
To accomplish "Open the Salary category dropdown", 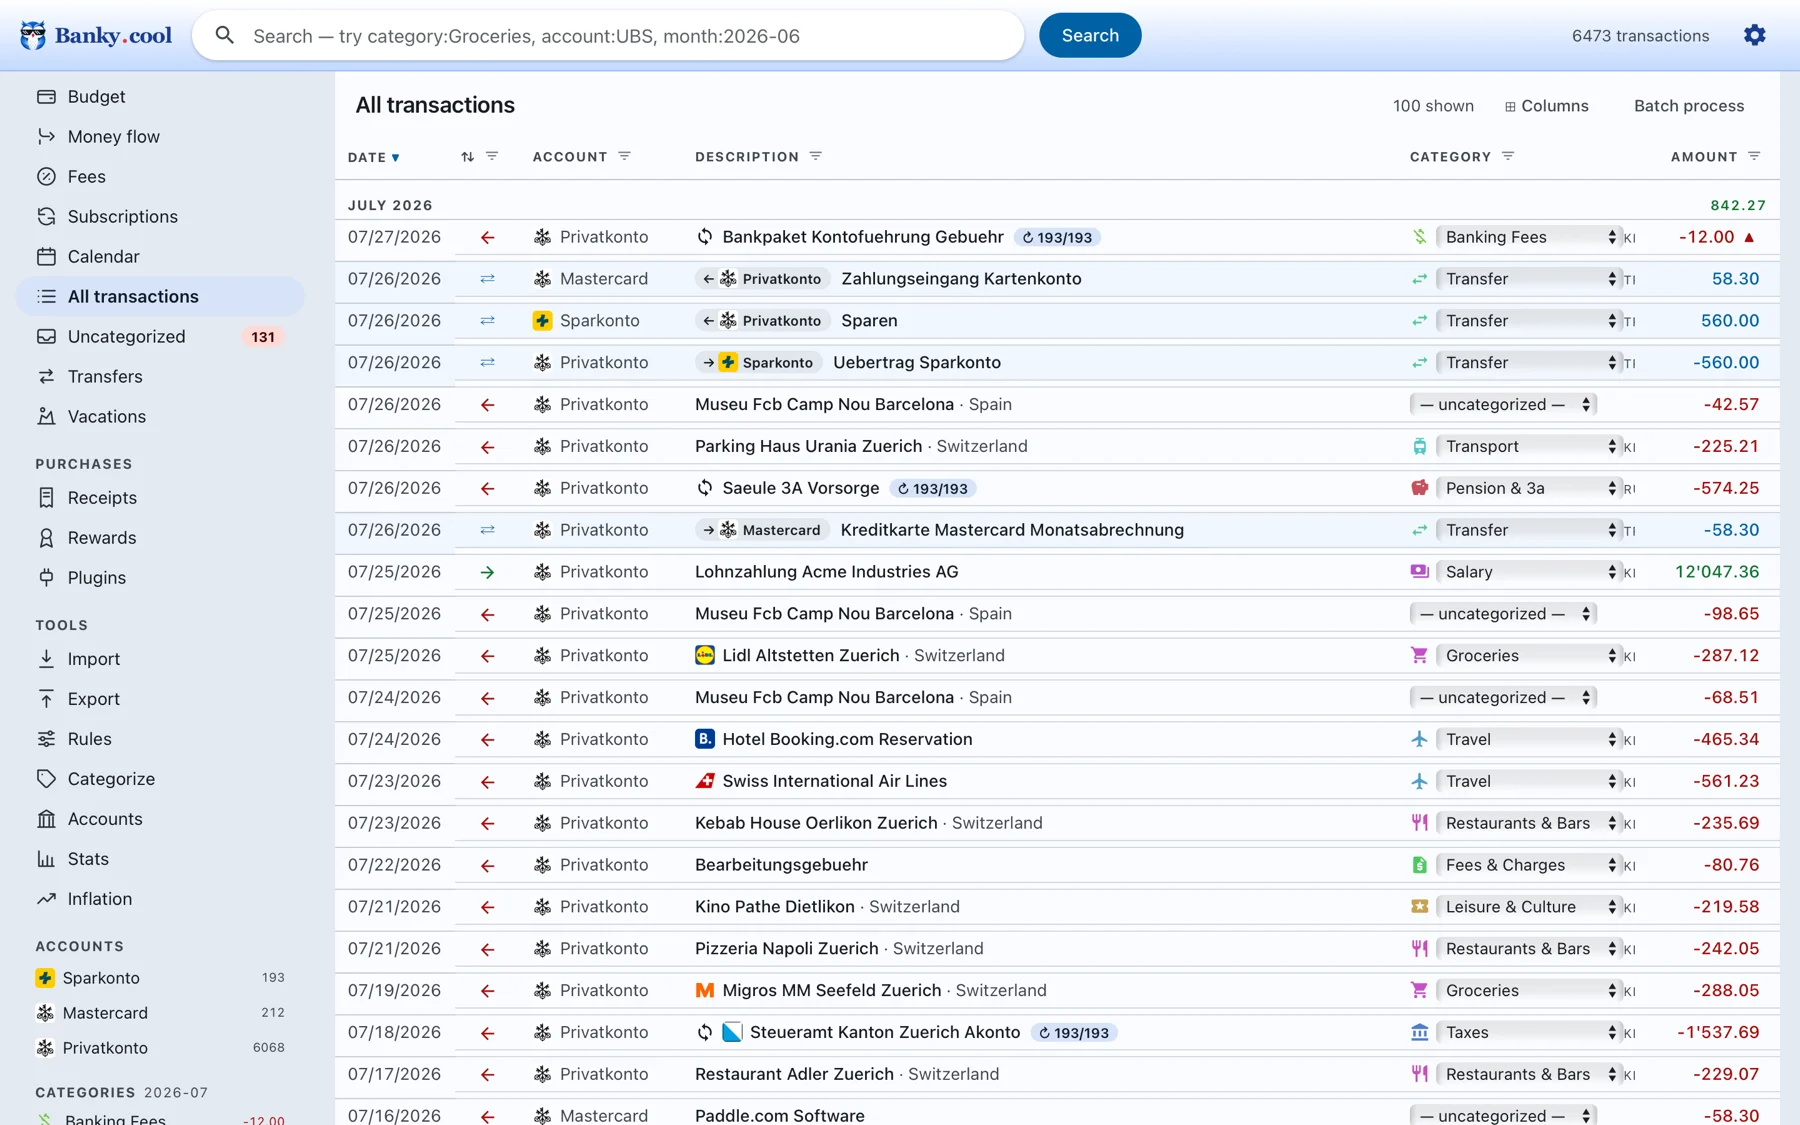I will coord(1528,572).
